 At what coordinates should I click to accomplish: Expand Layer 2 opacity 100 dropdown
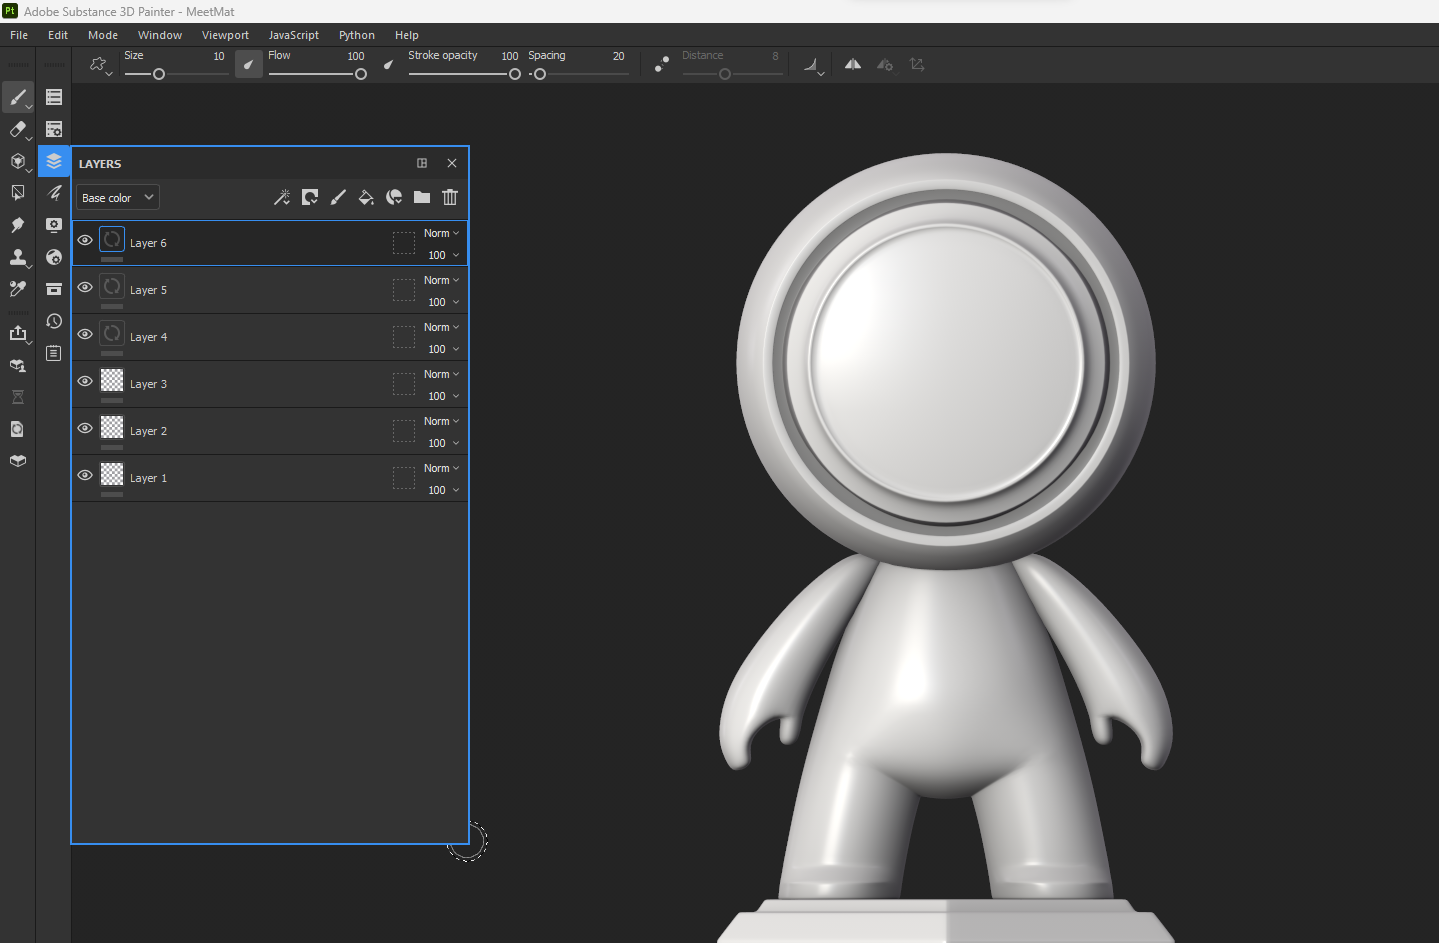tap(443, 443)
